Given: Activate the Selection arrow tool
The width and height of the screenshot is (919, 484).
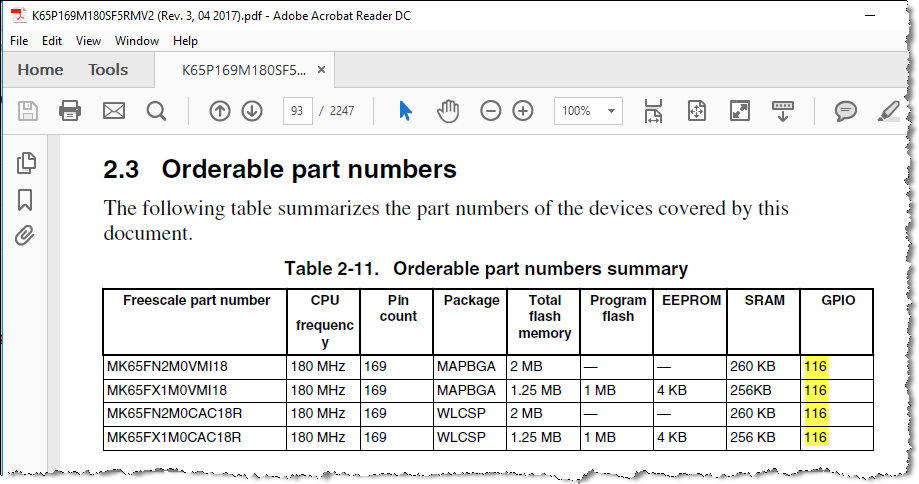Looking at the screenshot, I should (405, 111).
